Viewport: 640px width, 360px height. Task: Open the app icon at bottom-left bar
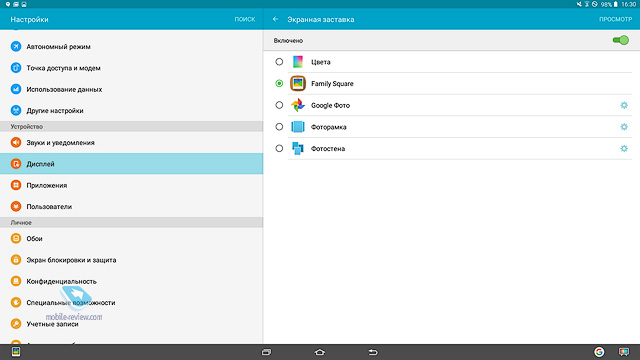click(x=16, y=352)
